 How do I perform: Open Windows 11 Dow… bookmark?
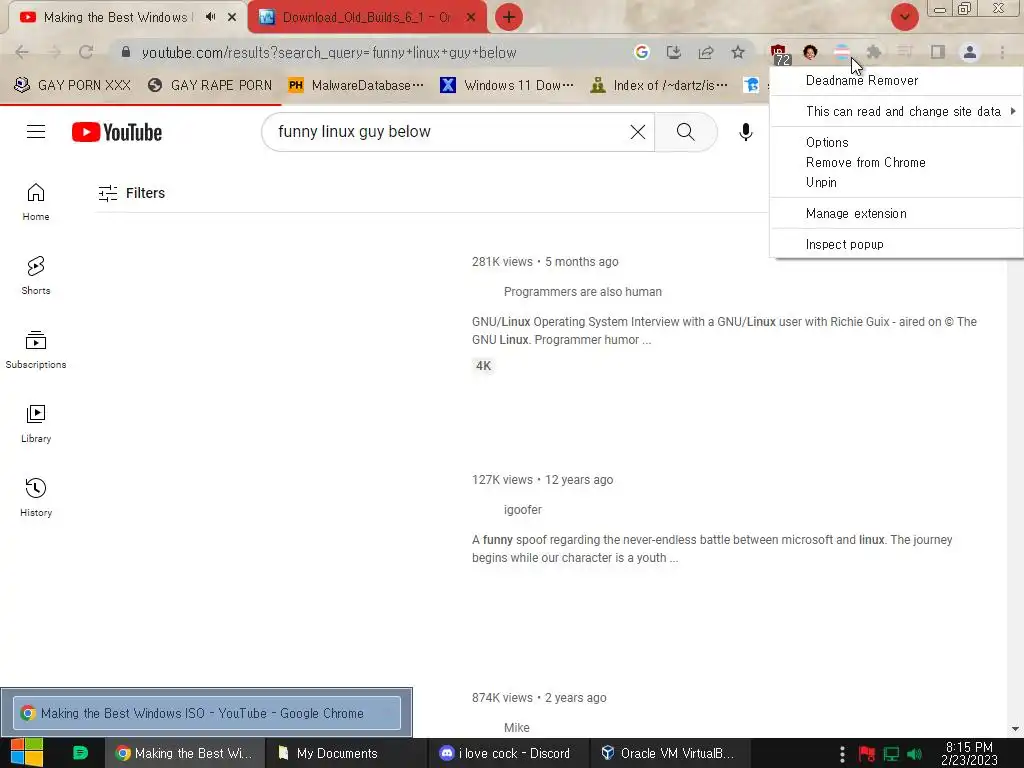[x=507, y=85]
